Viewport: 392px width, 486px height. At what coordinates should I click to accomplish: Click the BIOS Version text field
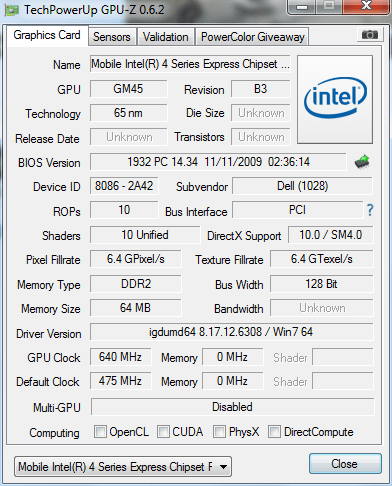click(x=218, y=162)
